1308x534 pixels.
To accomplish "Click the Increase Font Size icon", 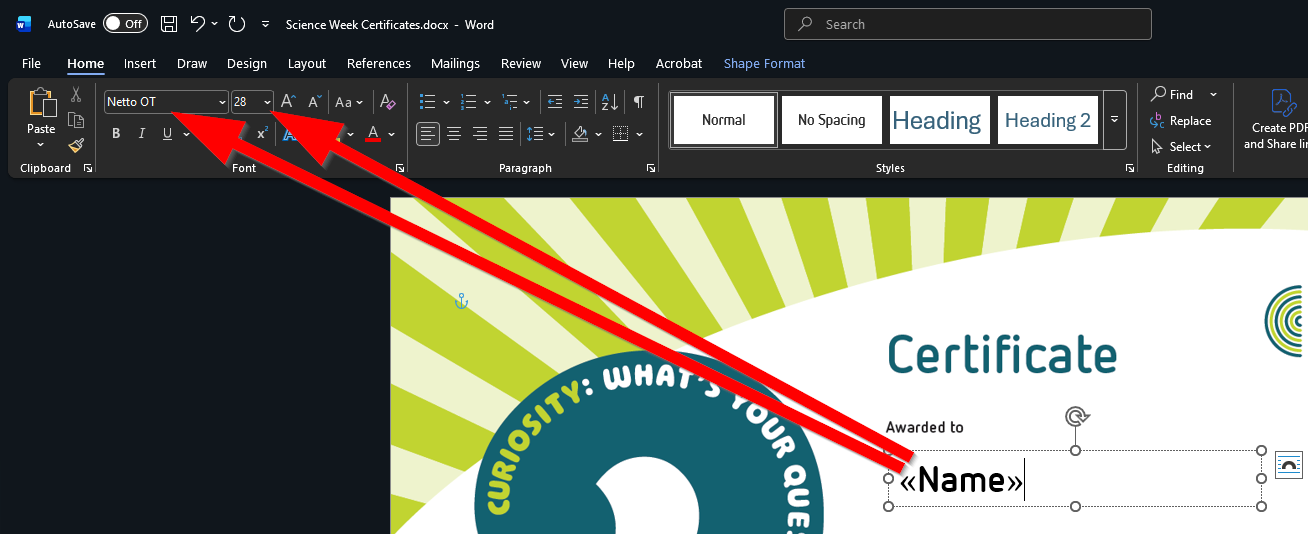I will point(287,102).
